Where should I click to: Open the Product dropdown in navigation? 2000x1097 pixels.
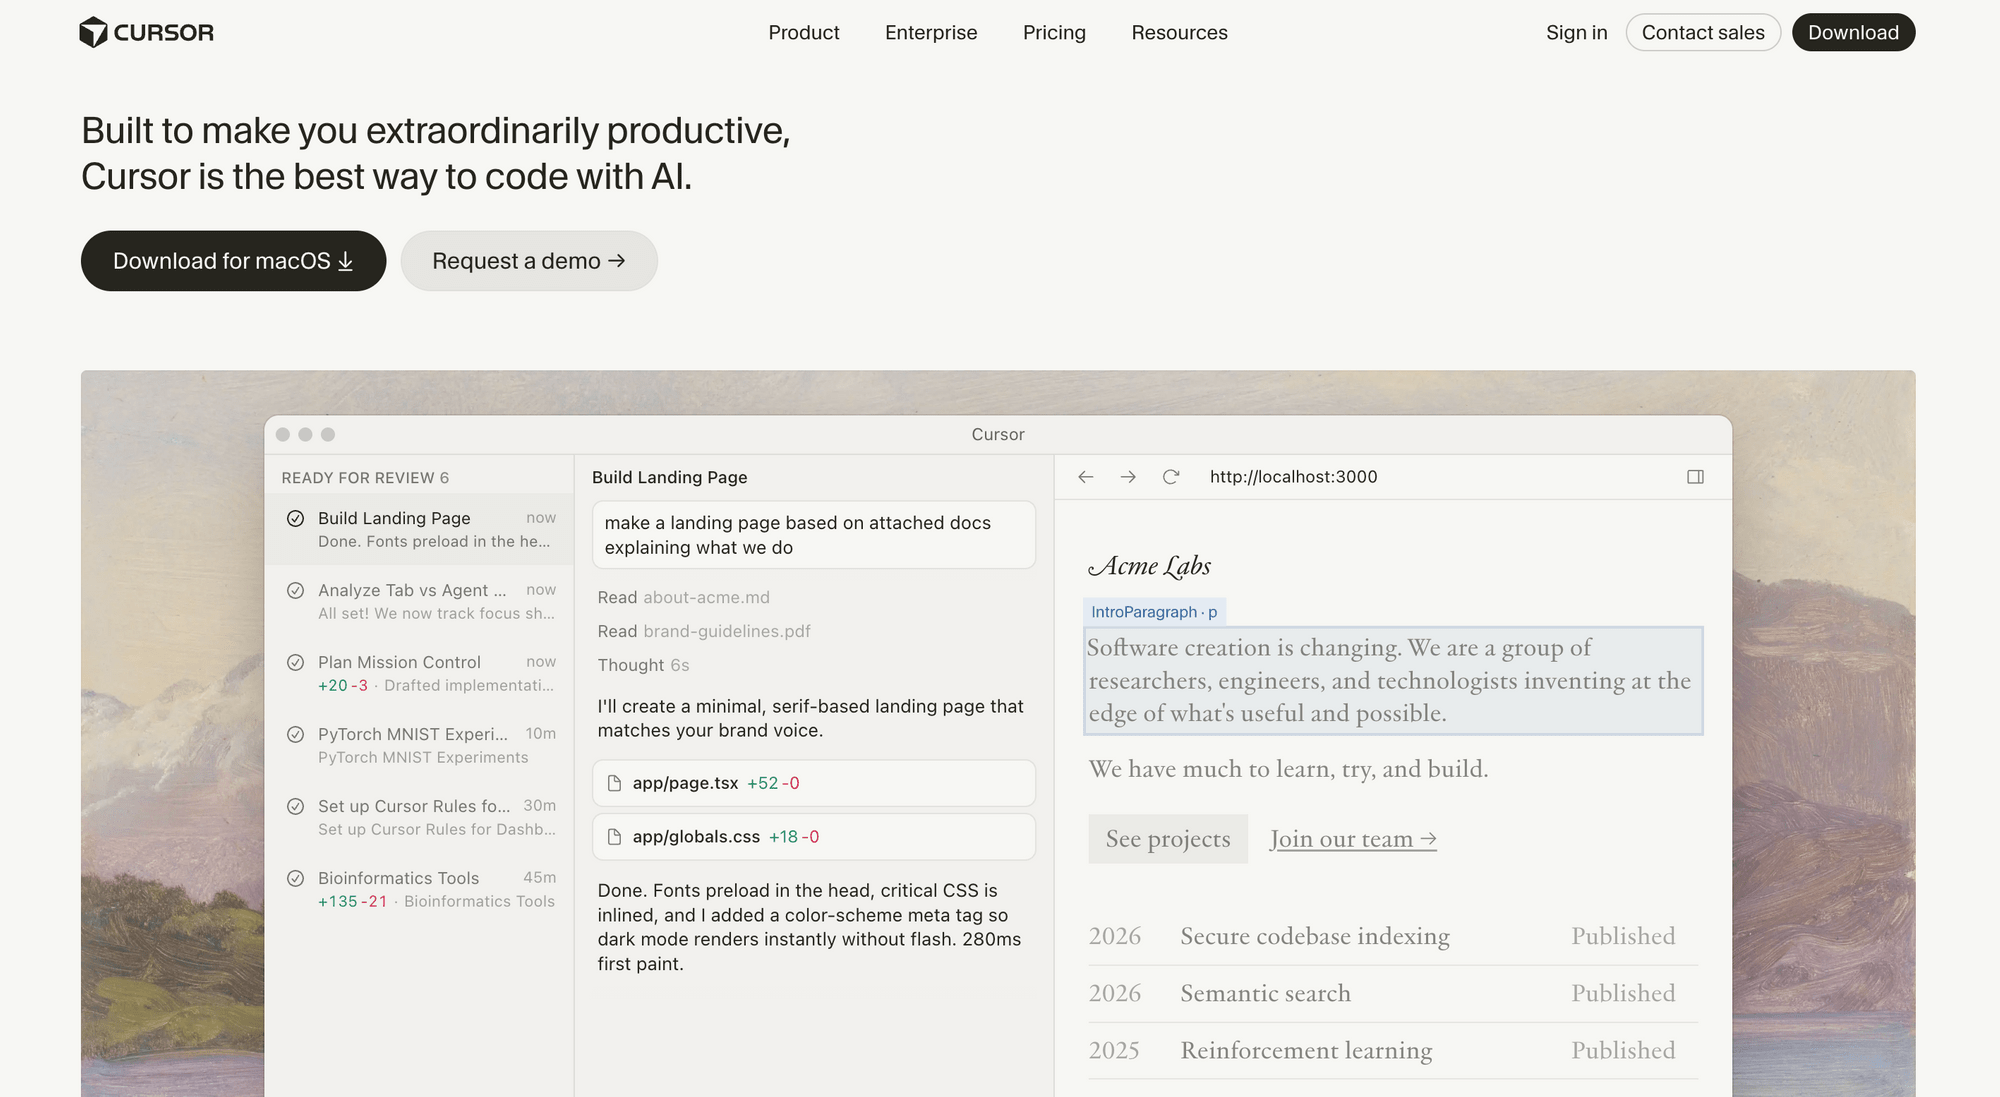pyautogui.click(x=804, y=32)
